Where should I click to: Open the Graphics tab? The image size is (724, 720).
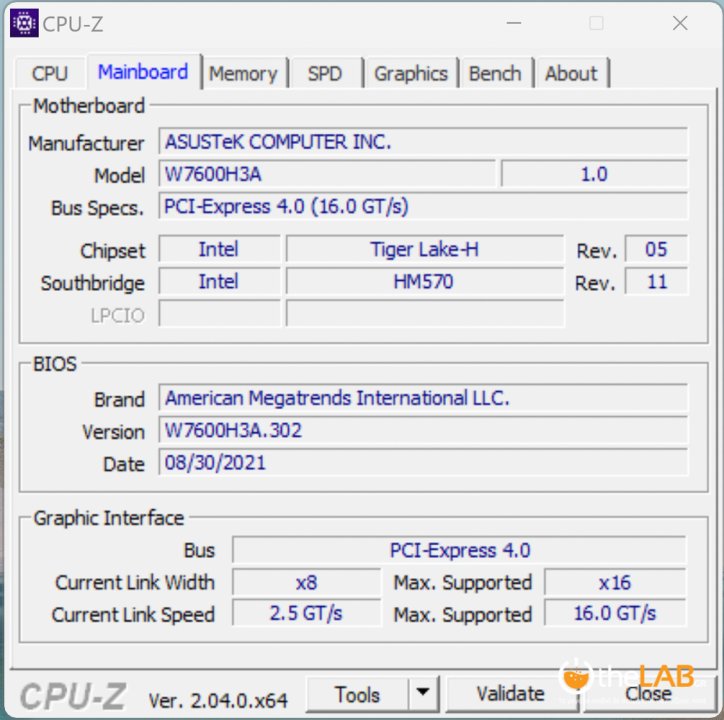pyautogui.click(x=411, y=73)
